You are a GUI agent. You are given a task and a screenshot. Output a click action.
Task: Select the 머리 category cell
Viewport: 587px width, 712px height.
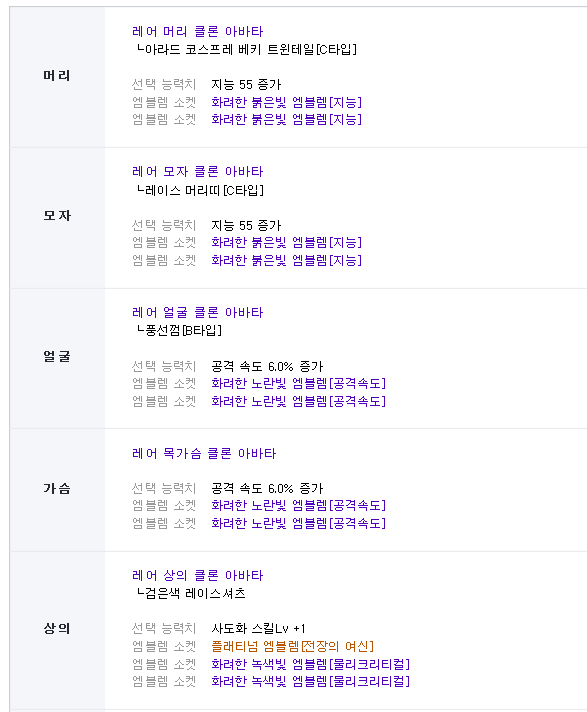(x=57, y=77)
